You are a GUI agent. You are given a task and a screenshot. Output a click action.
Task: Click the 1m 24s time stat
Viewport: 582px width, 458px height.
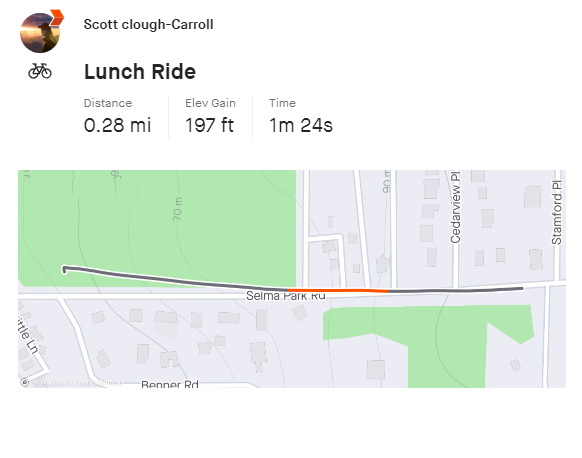click(301, 125)
